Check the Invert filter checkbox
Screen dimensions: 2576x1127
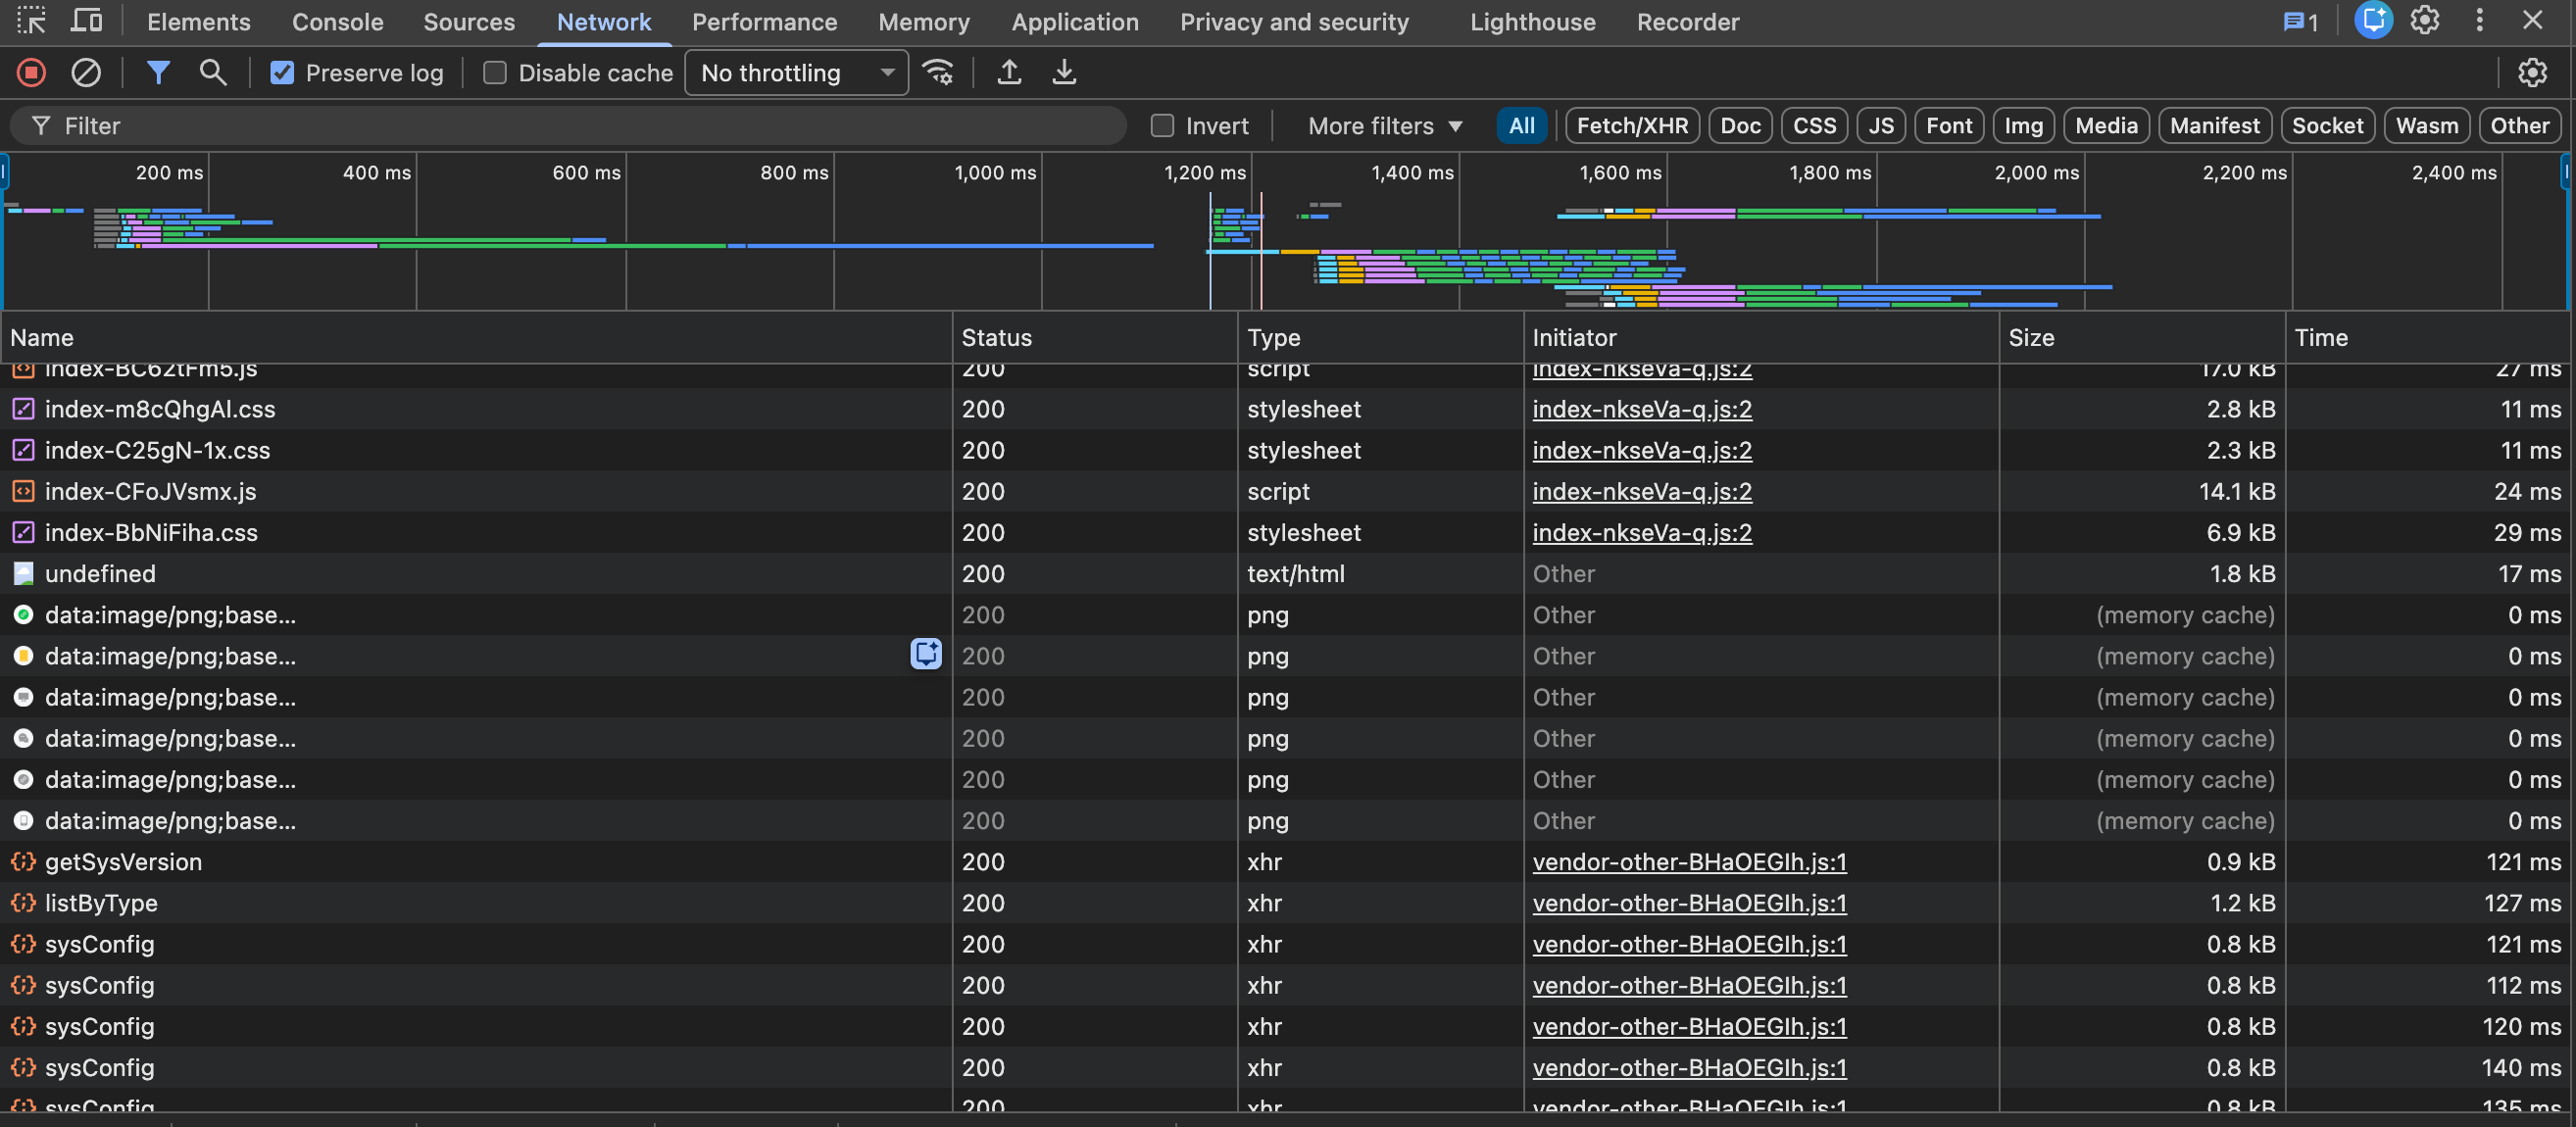point(1162,126)
